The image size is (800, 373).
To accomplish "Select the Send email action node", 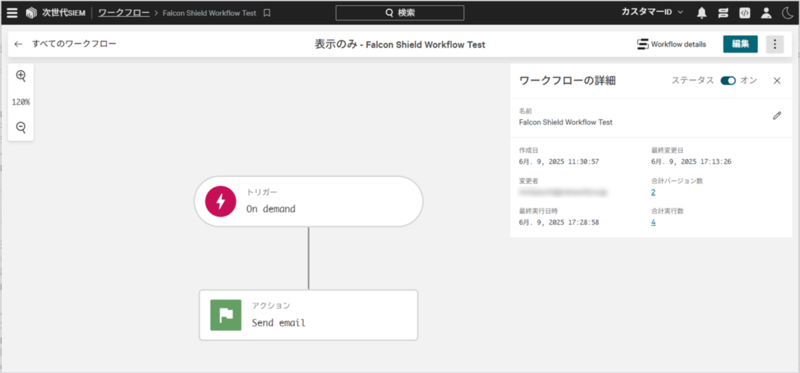I will point(308,315).
